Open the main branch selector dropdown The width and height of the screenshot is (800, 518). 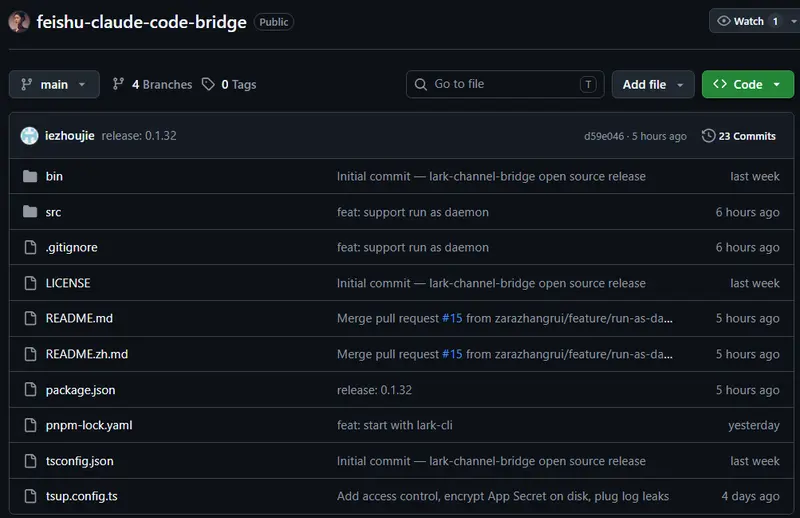(54, 84)
